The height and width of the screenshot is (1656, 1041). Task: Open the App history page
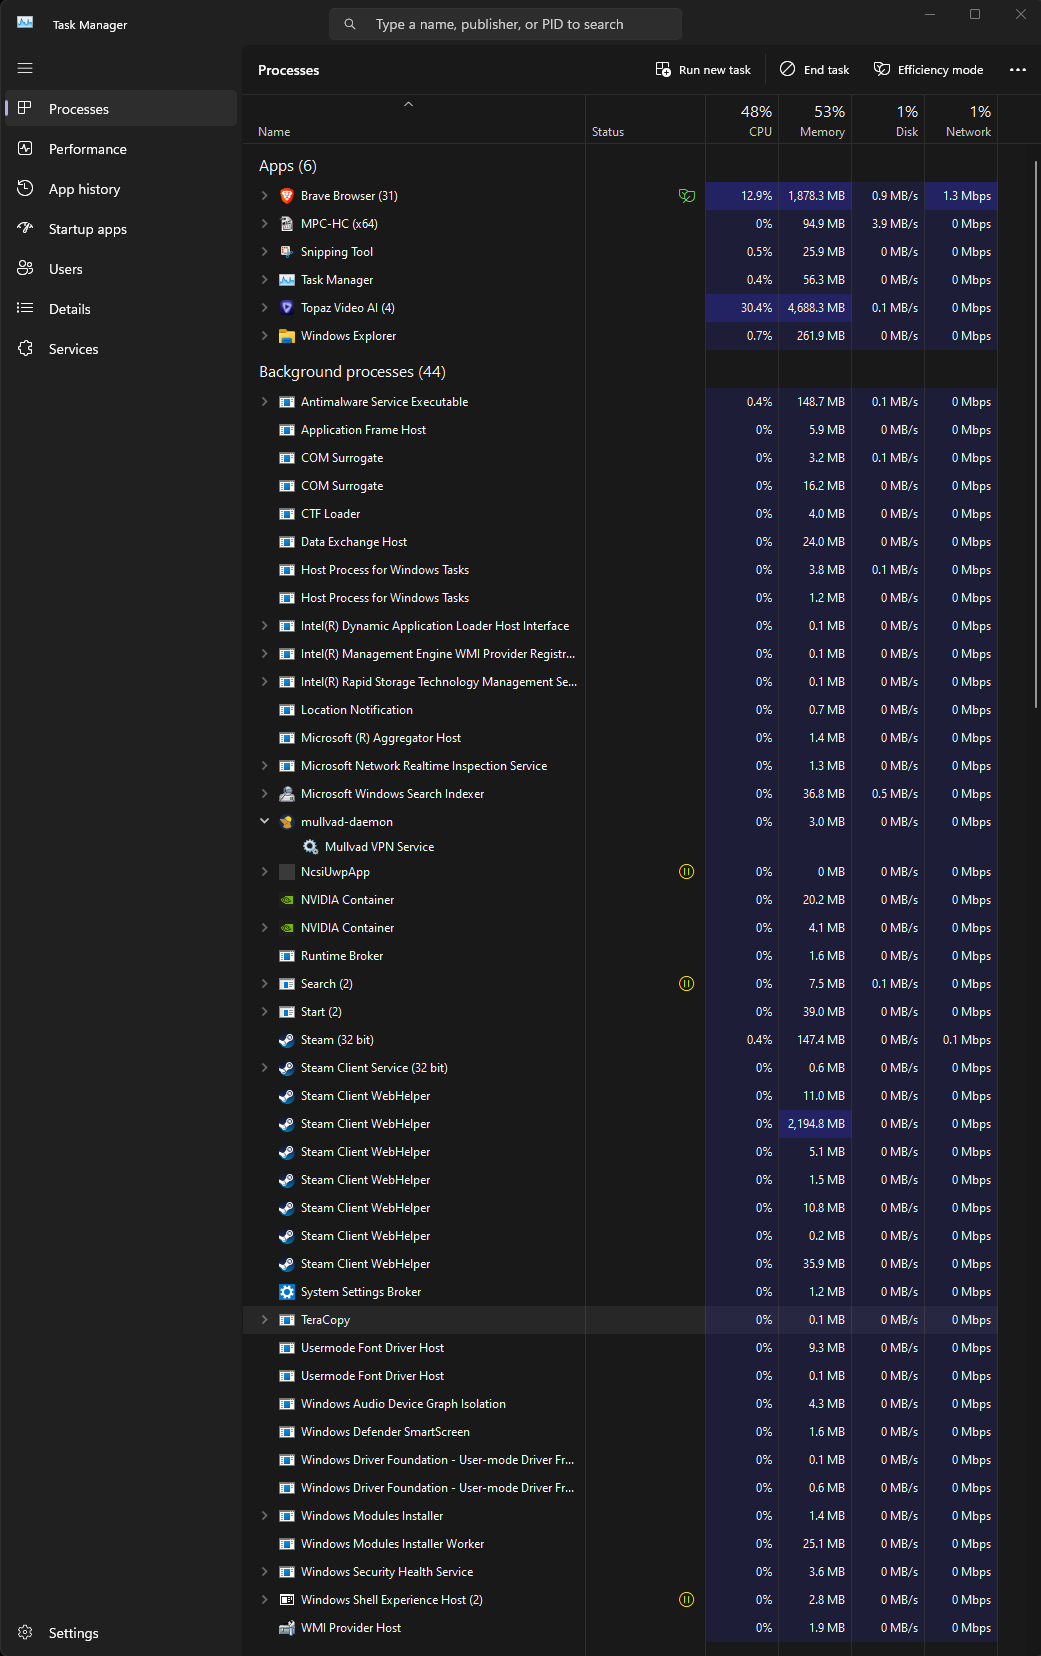pyautogui.click(x=120, y=189)
